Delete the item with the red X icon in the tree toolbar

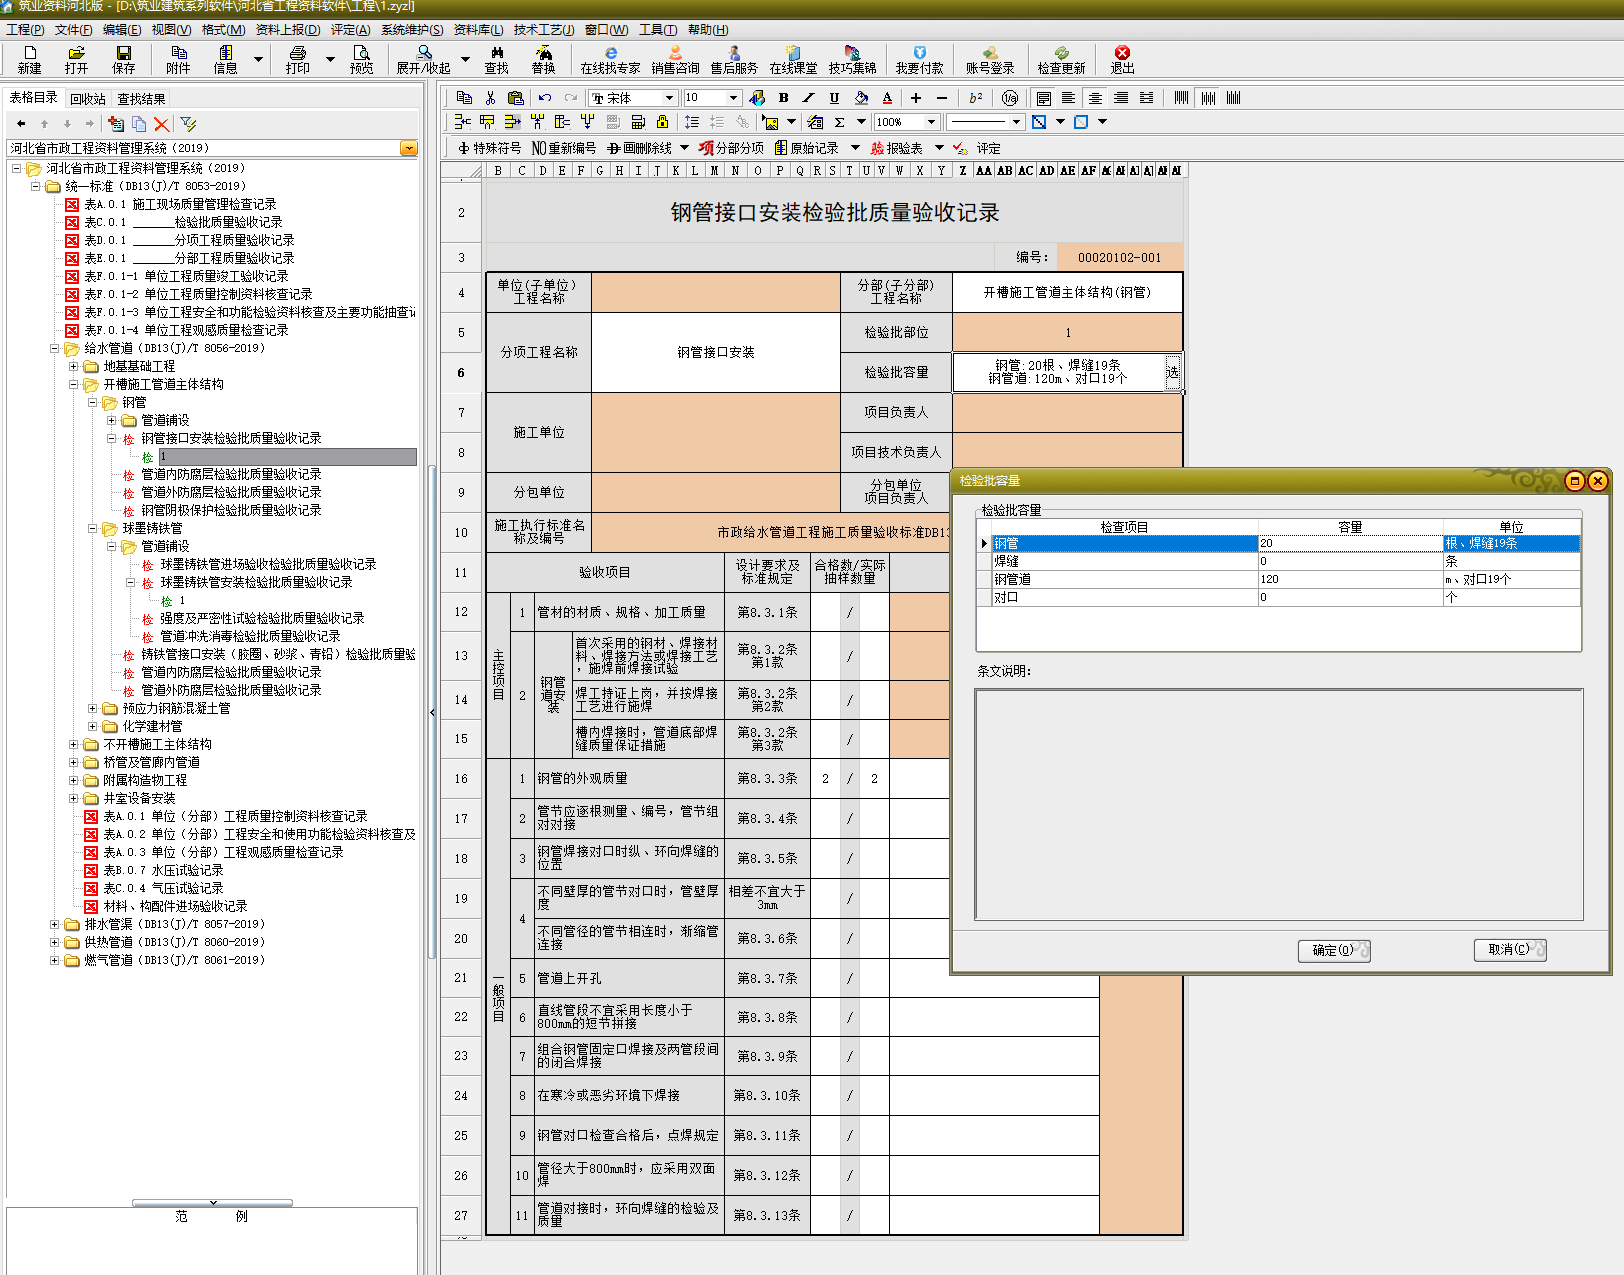point(161,124)
